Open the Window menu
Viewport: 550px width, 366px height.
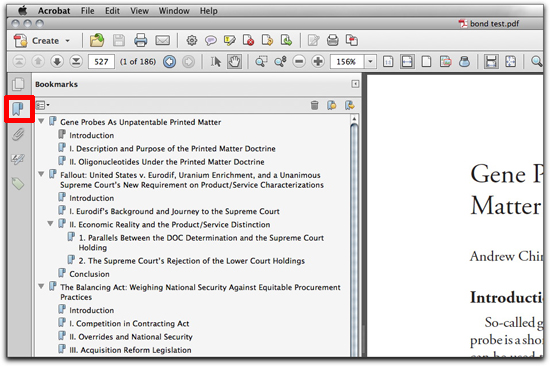(x=174, y=11)
